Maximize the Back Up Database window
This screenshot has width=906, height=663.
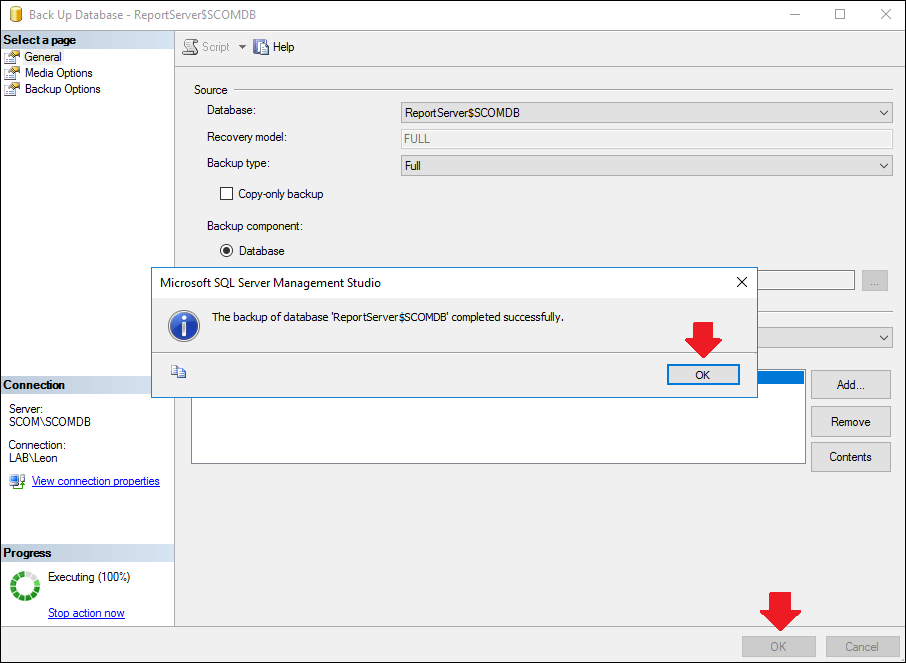(840, 14)
